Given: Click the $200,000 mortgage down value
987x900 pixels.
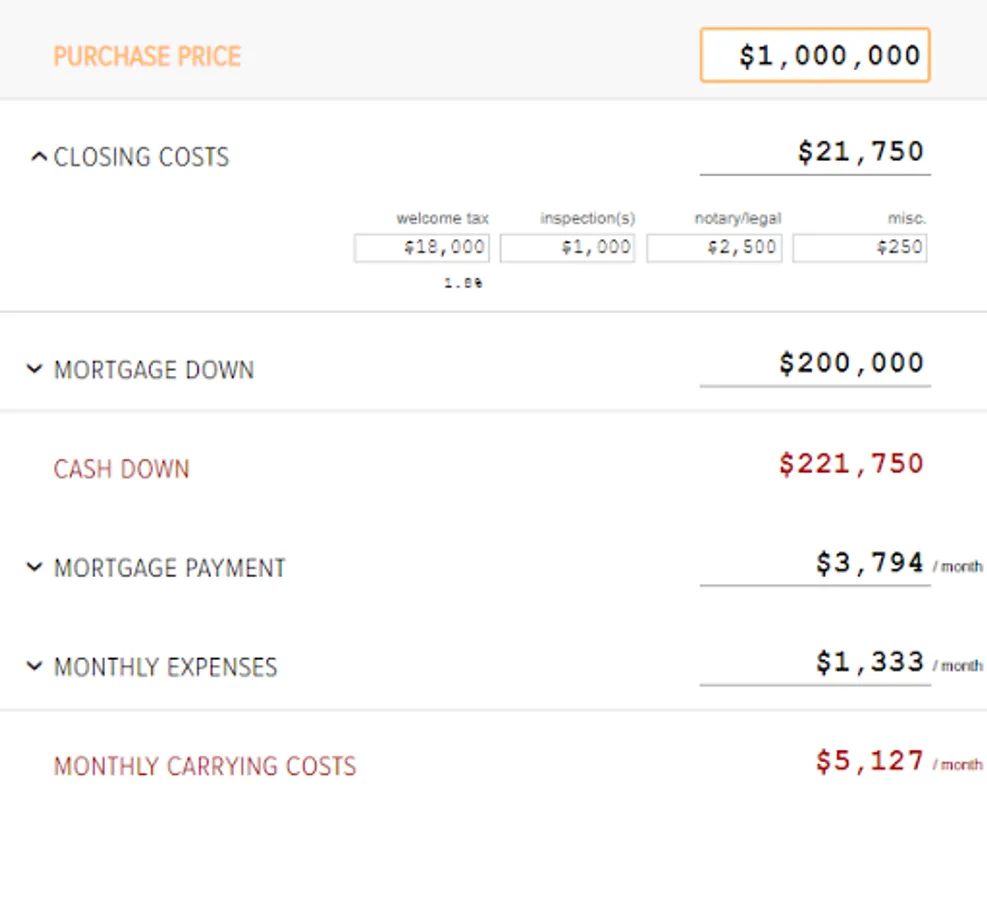Looking at the screenshot, I should point(851,363).
